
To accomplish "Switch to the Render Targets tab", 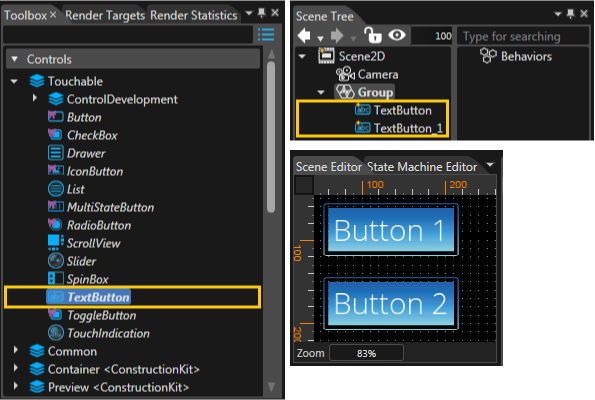I will [105, 16].
